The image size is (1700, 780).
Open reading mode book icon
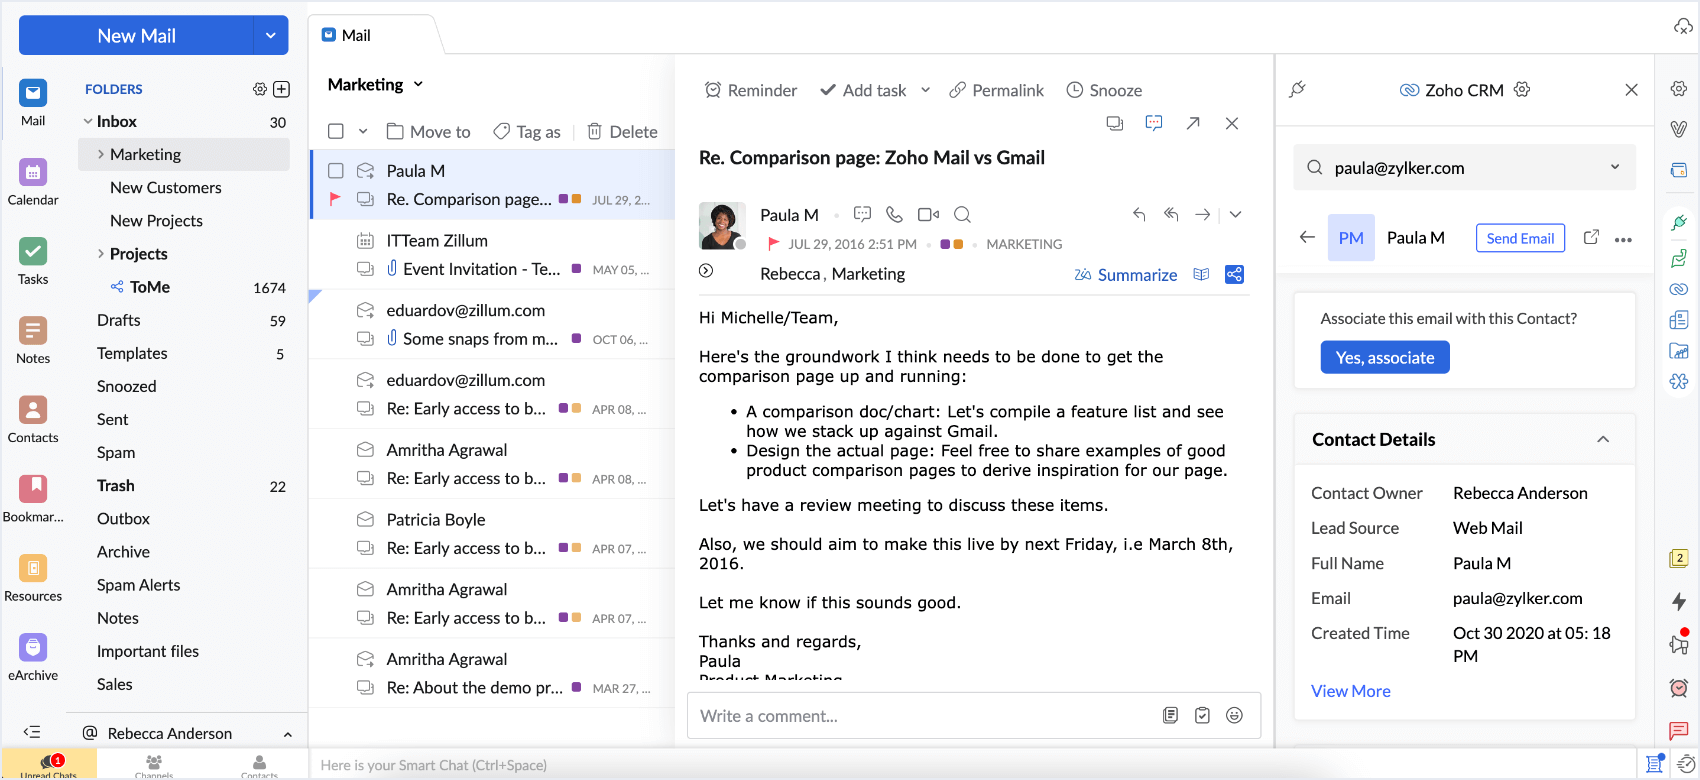1202,274
